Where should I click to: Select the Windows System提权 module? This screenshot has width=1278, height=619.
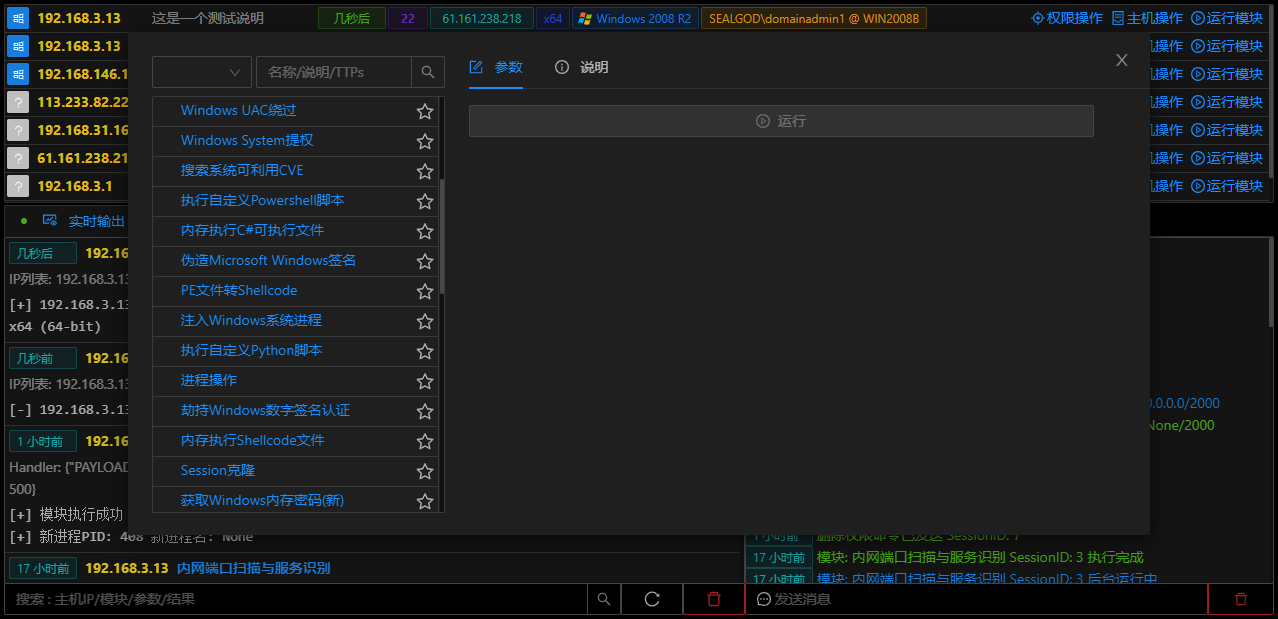pyautogui.click(x=247, y=141)
